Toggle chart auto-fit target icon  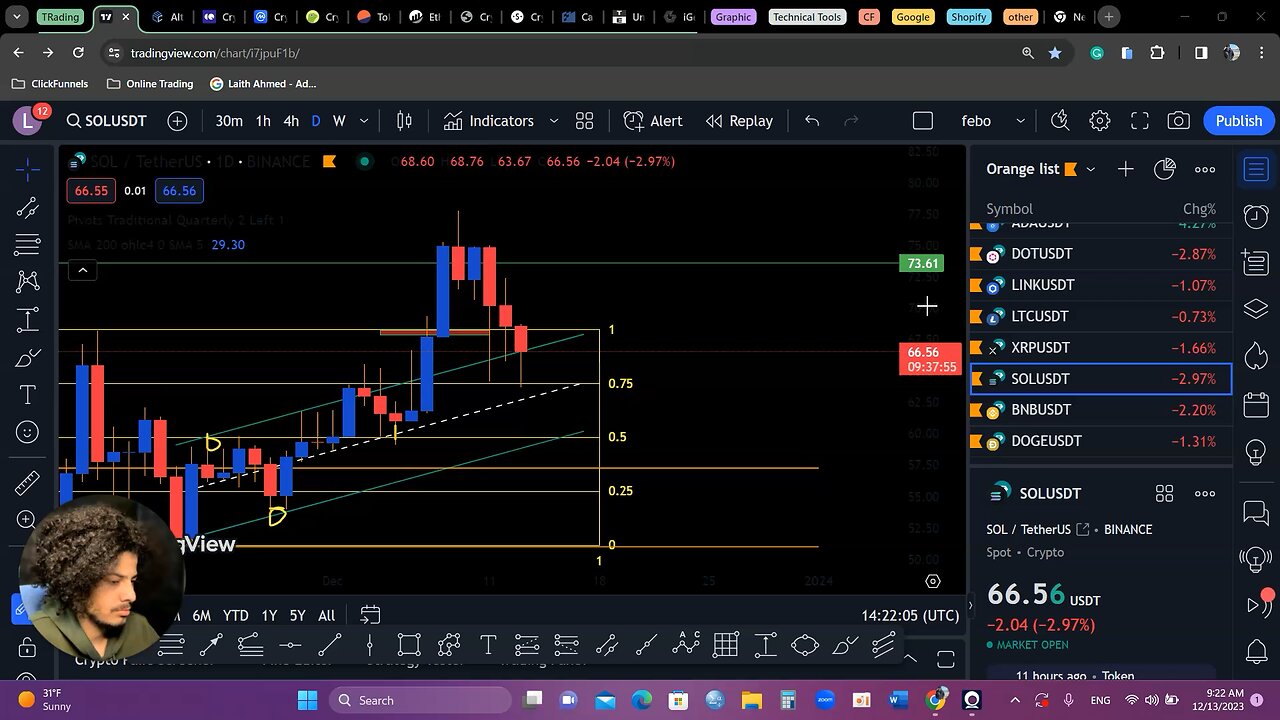(933, 581)
